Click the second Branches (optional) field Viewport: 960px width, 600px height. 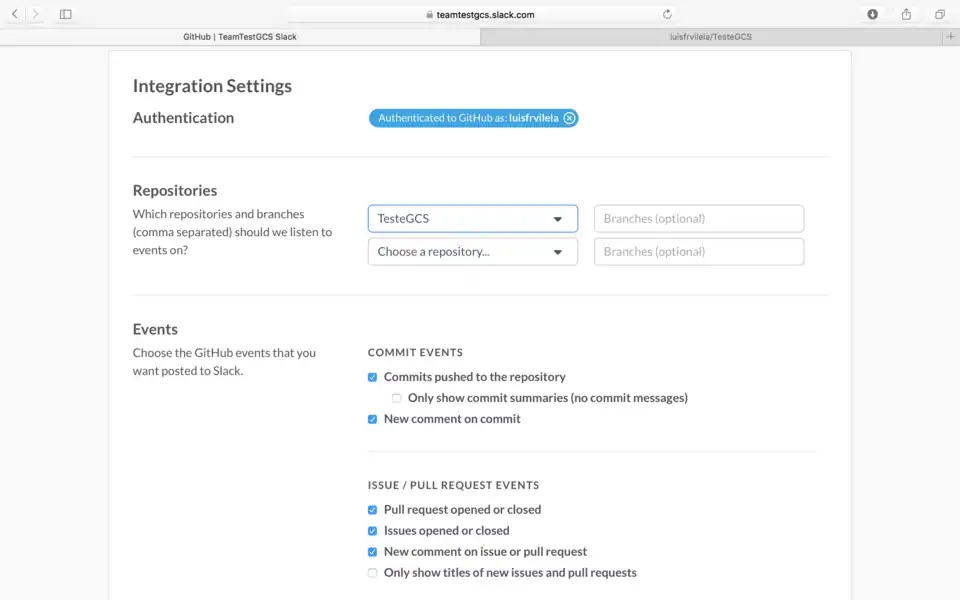[698, 252]
